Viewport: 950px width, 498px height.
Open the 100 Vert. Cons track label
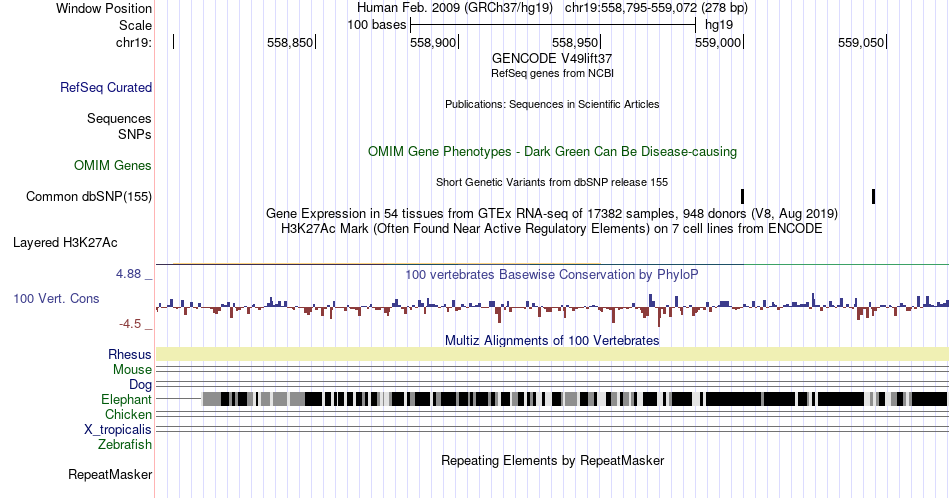click(56, 298)
